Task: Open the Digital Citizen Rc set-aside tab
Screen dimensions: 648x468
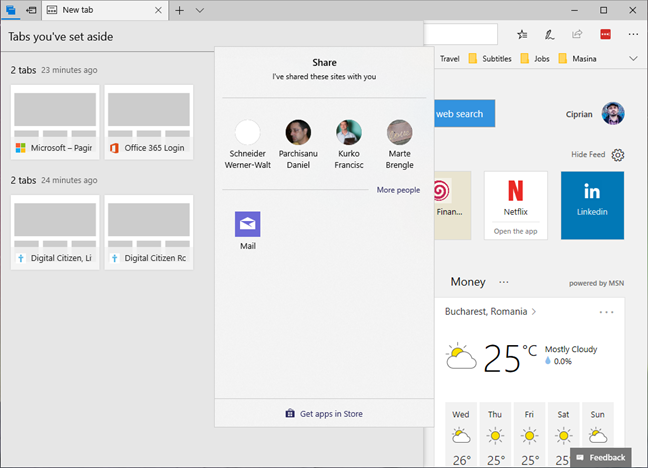Action: coord(149,232)
